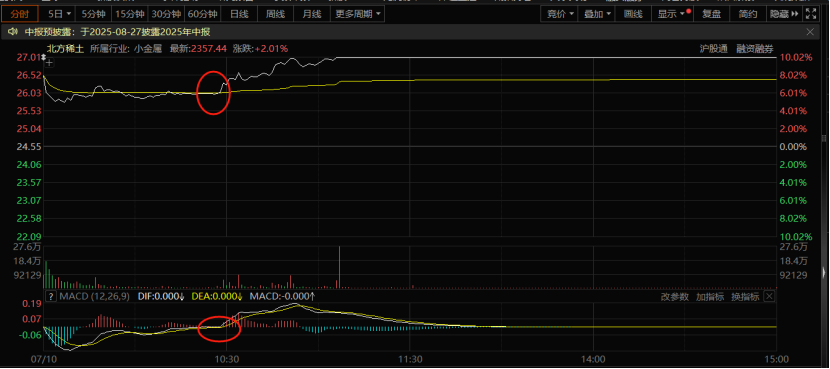Click the 最新:2357.44 value

click(x=198, y=49)
